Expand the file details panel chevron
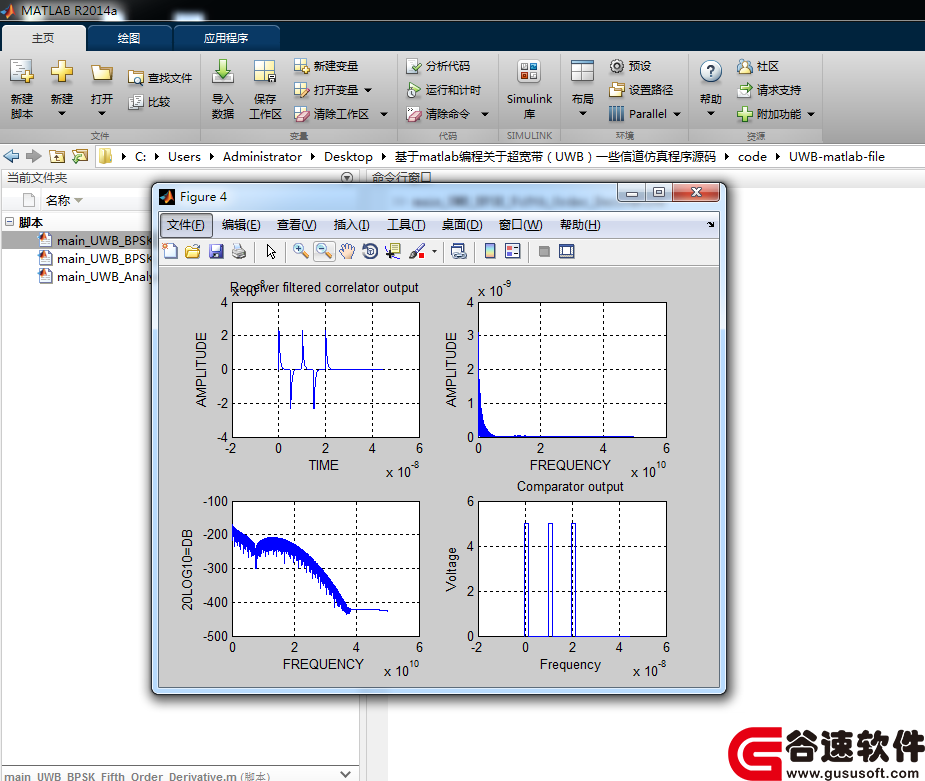This screenshot has height=781, width=925. pos(346,774)
